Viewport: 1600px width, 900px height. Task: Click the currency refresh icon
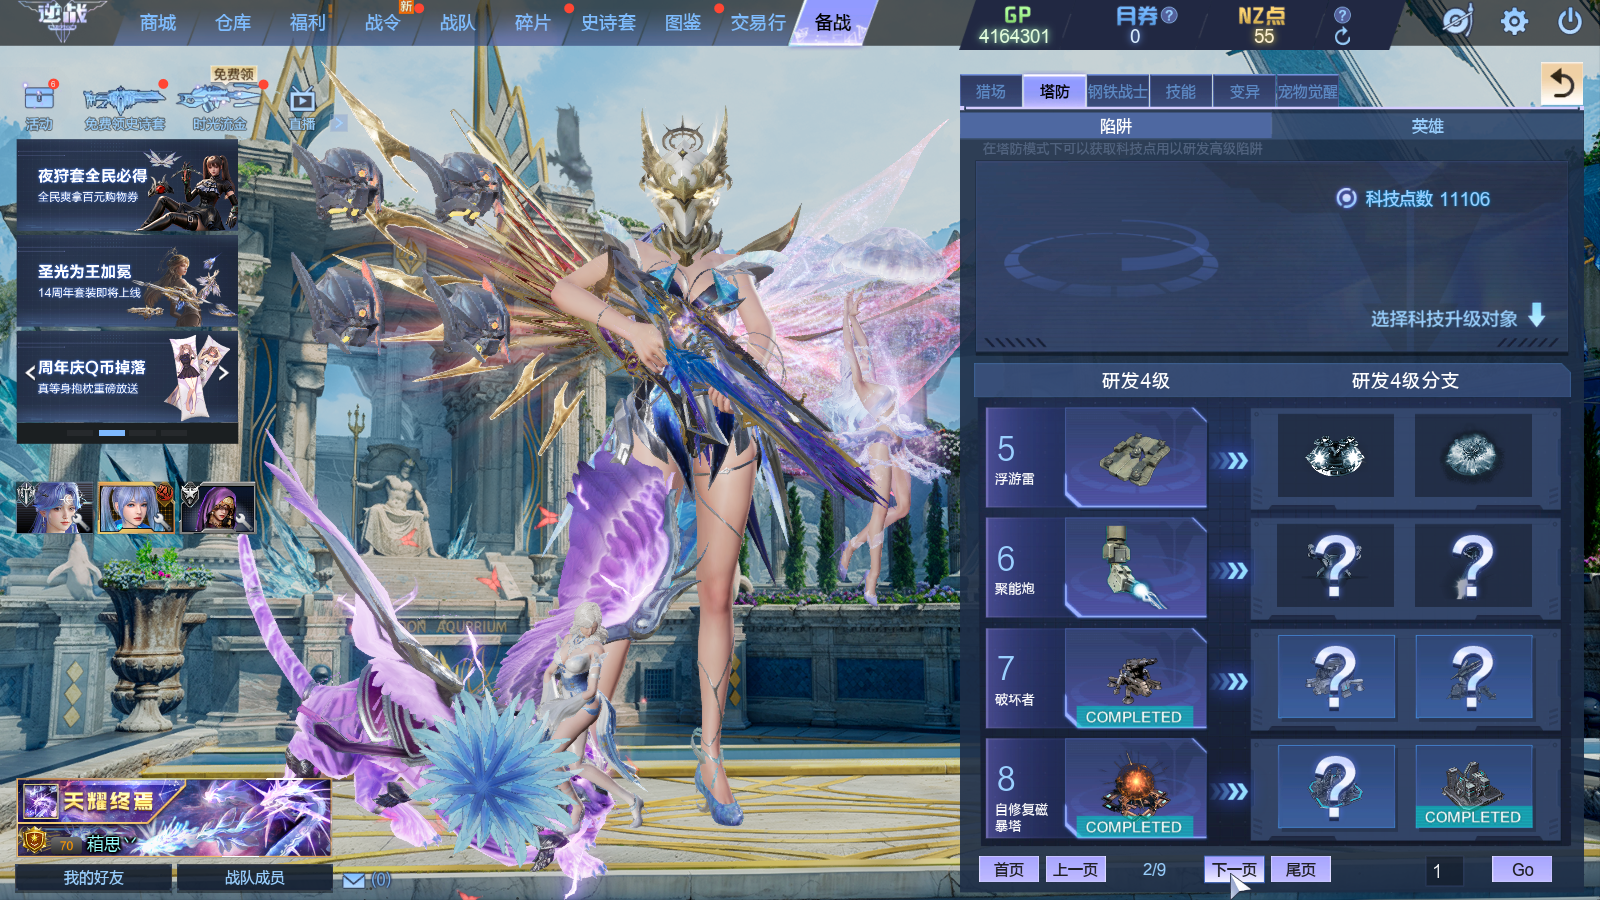click(1342, 37)
